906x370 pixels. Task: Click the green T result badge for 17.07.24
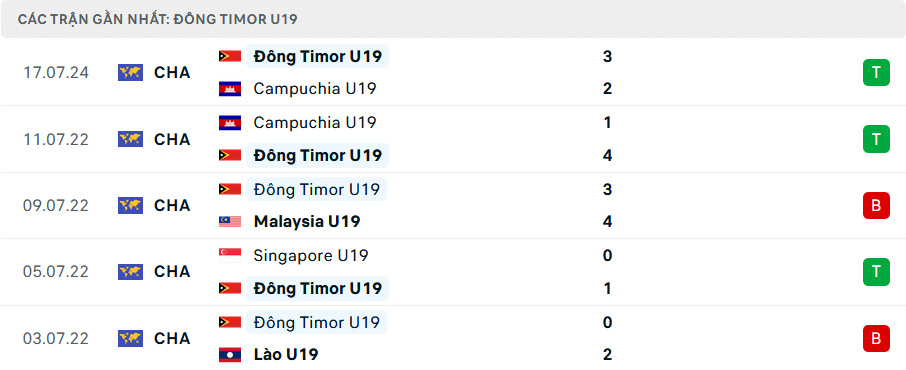click(877, 72)
